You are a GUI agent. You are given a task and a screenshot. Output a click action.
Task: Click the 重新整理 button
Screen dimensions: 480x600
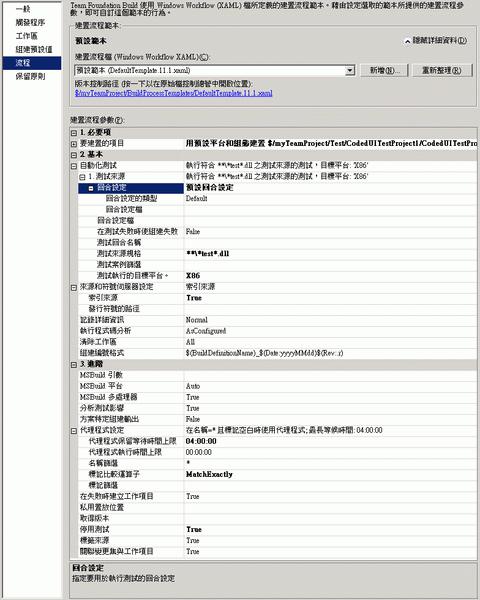[442, 70]
